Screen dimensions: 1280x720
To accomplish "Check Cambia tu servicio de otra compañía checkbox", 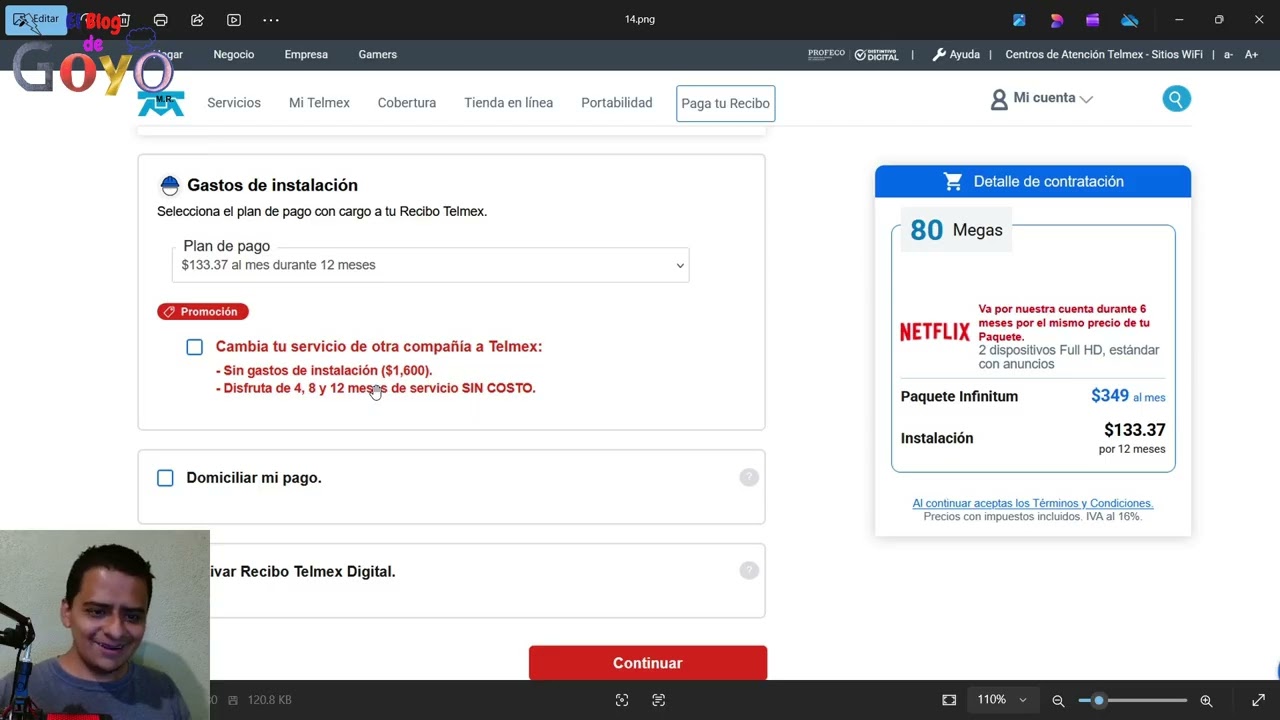I will (194, 347).
